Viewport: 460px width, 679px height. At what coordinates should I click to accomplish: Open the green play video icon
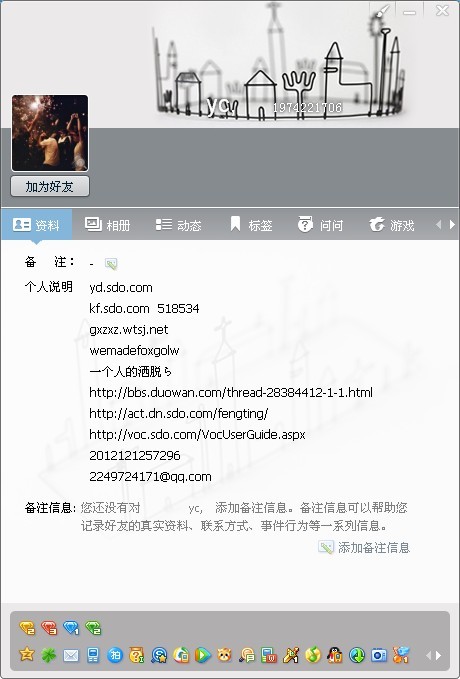(x=202, y=655)
